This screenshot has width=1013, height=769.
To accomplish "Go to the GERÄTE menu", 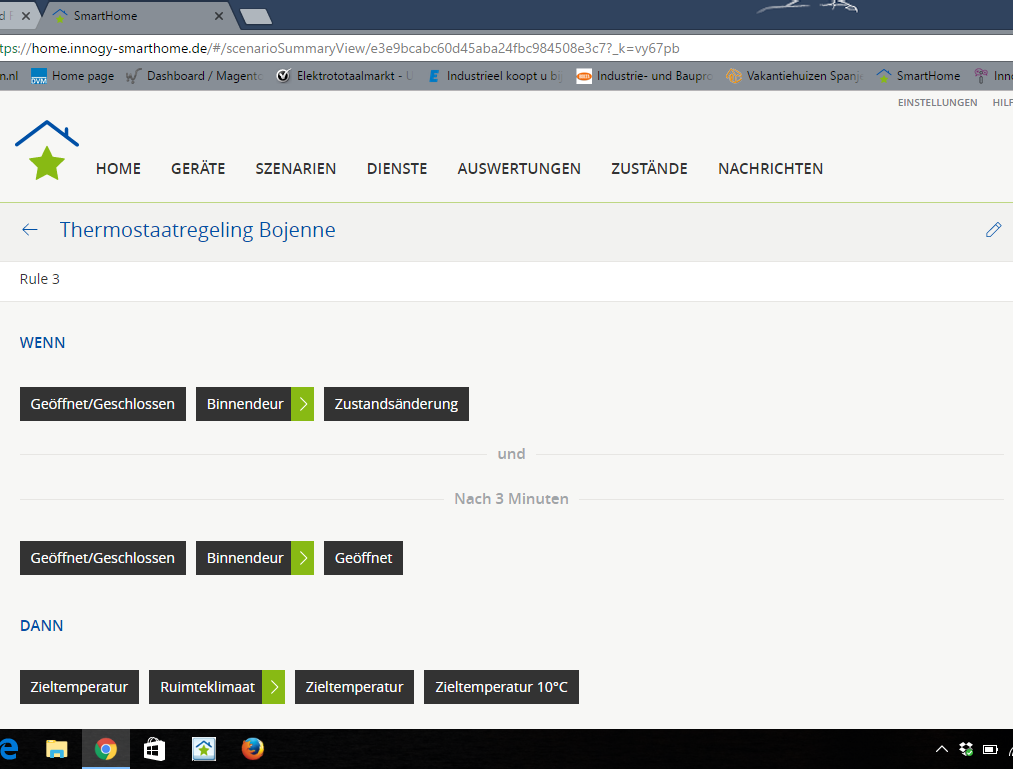I will (198, 169).
